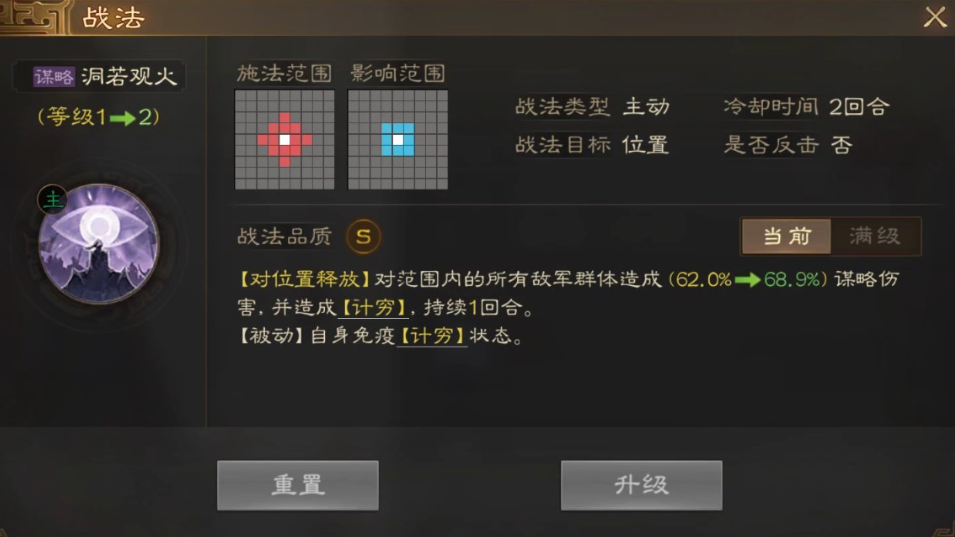Click the 施法范围 red cross grid

tap(284, 140)
